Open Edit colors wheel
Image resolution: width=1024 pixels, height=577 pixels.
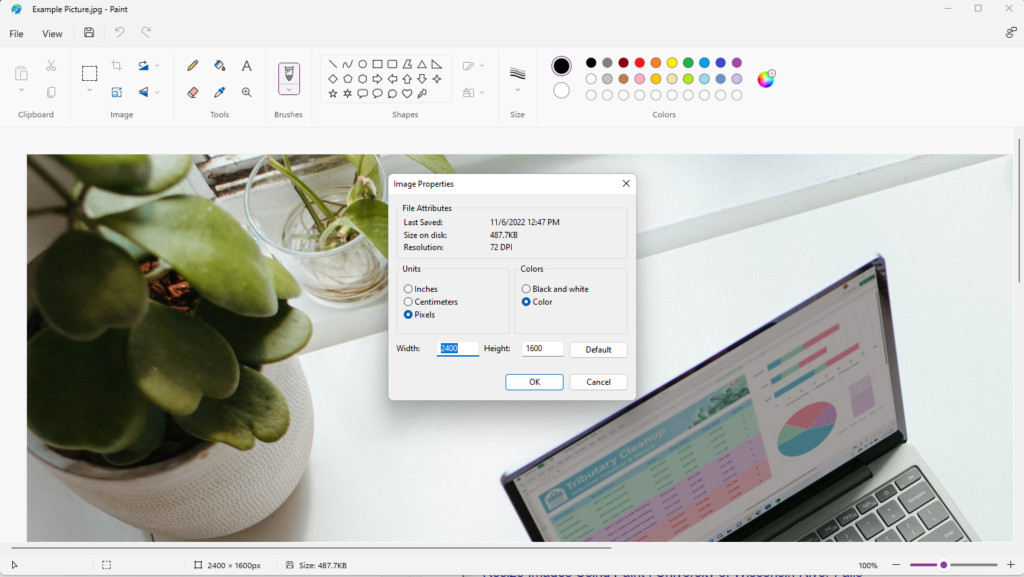pos(765,79)
